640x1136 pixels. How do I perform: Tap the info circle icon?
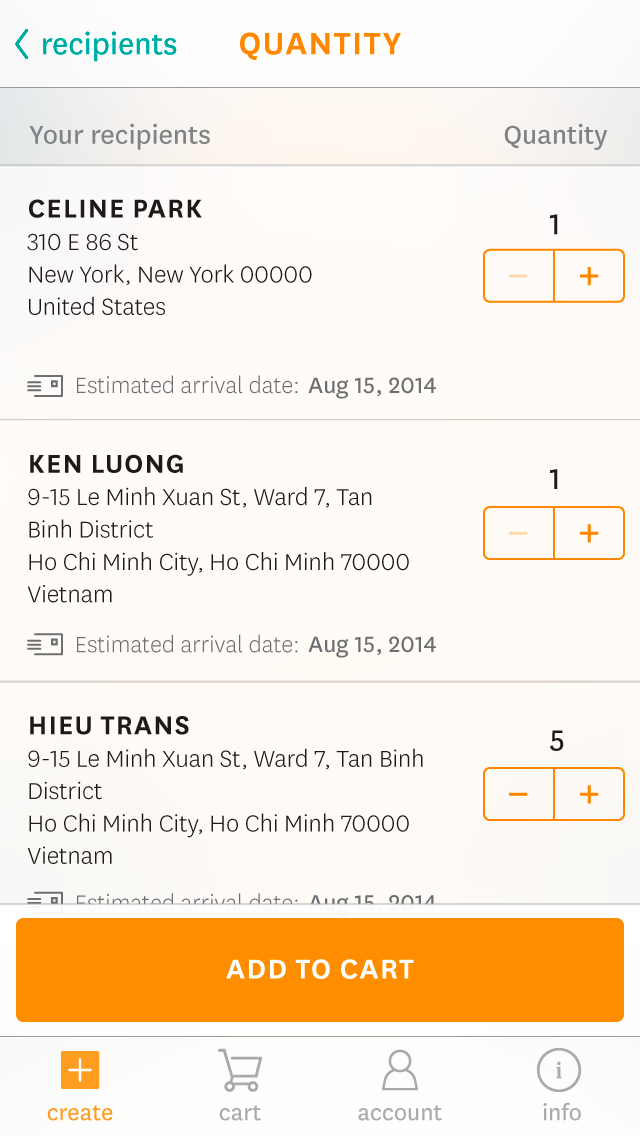tap(559, 1070)
